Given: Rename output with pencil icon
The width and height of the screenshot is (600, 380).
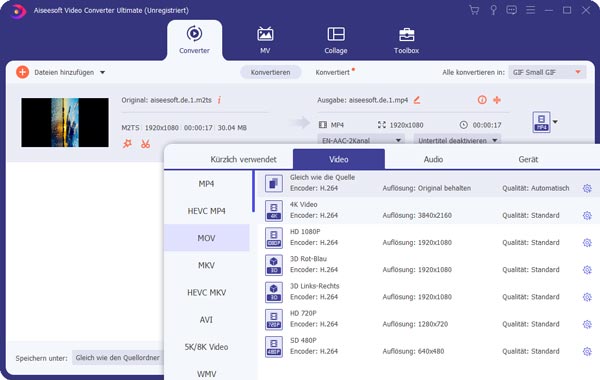Looking at the screenshot, I should point(417,100).
